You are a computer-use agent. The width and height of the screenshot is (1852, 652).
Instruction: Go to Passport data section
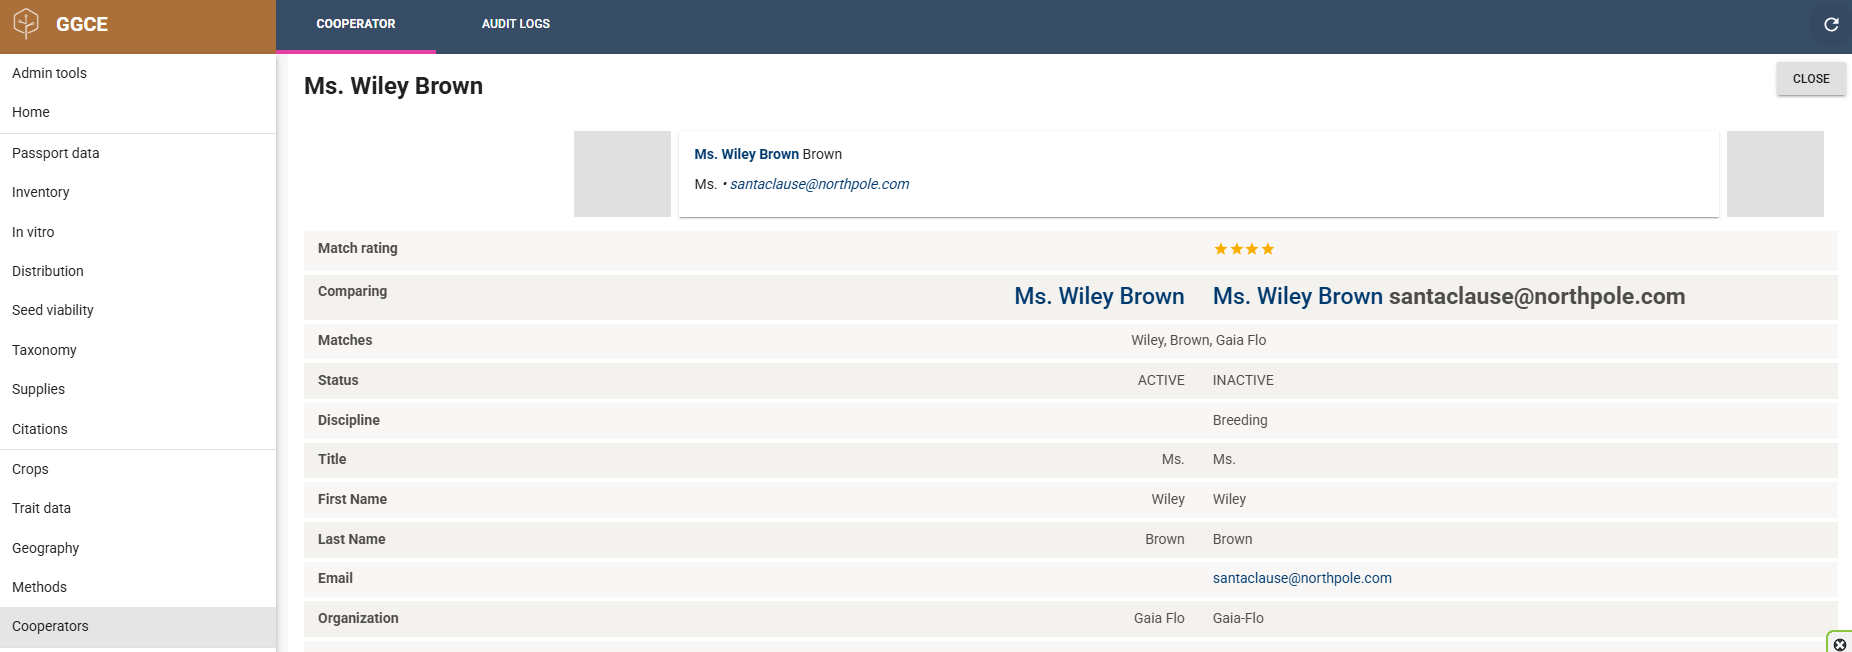(x=55, y=153)
